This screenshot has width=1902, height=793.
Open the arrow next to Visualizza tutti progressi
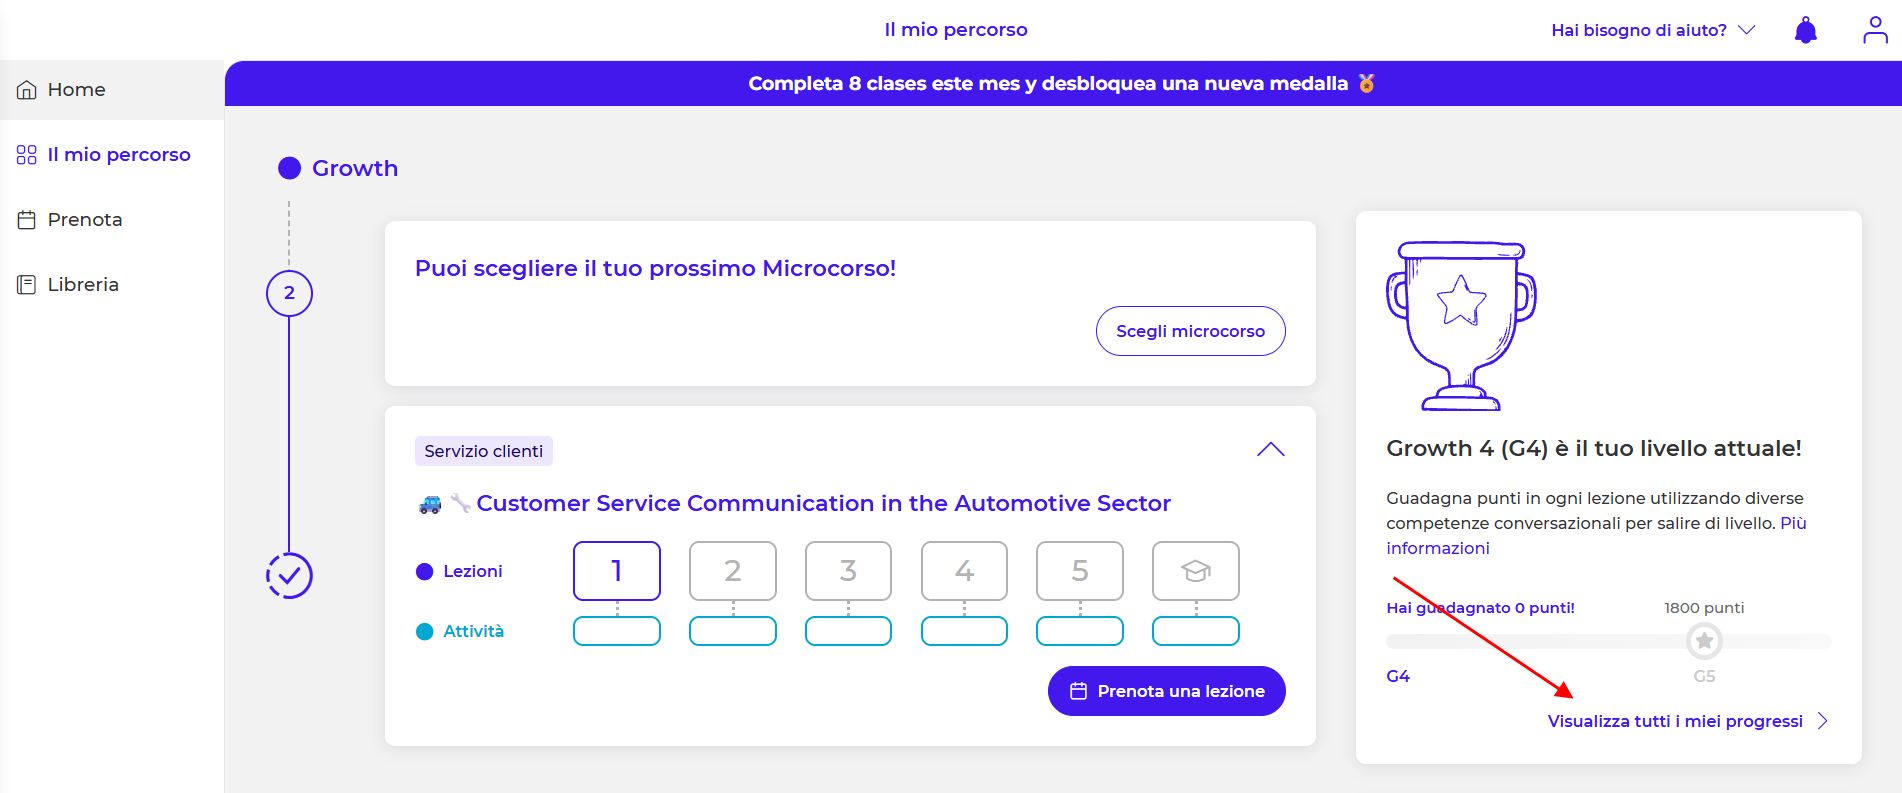tap(1822, 721)
